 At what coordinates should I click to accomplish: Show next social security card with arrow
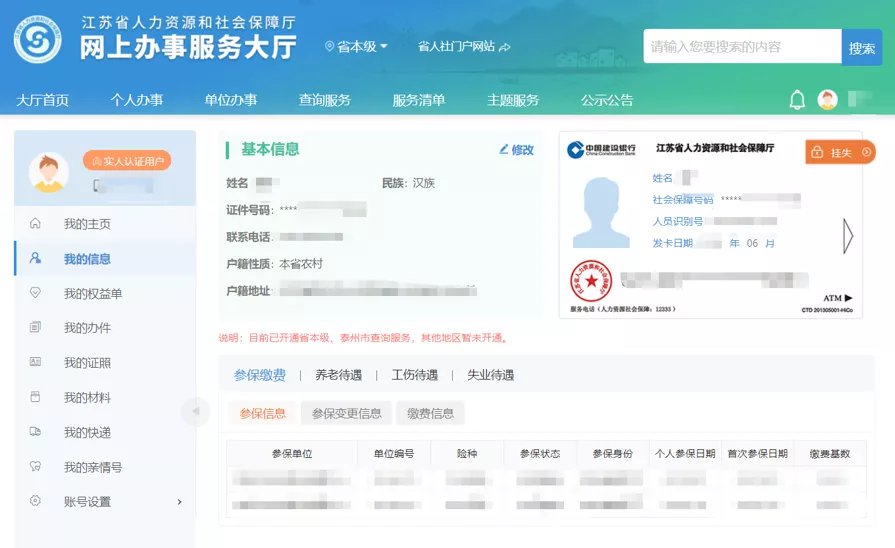pyautogui.click(x=848, y=236)
